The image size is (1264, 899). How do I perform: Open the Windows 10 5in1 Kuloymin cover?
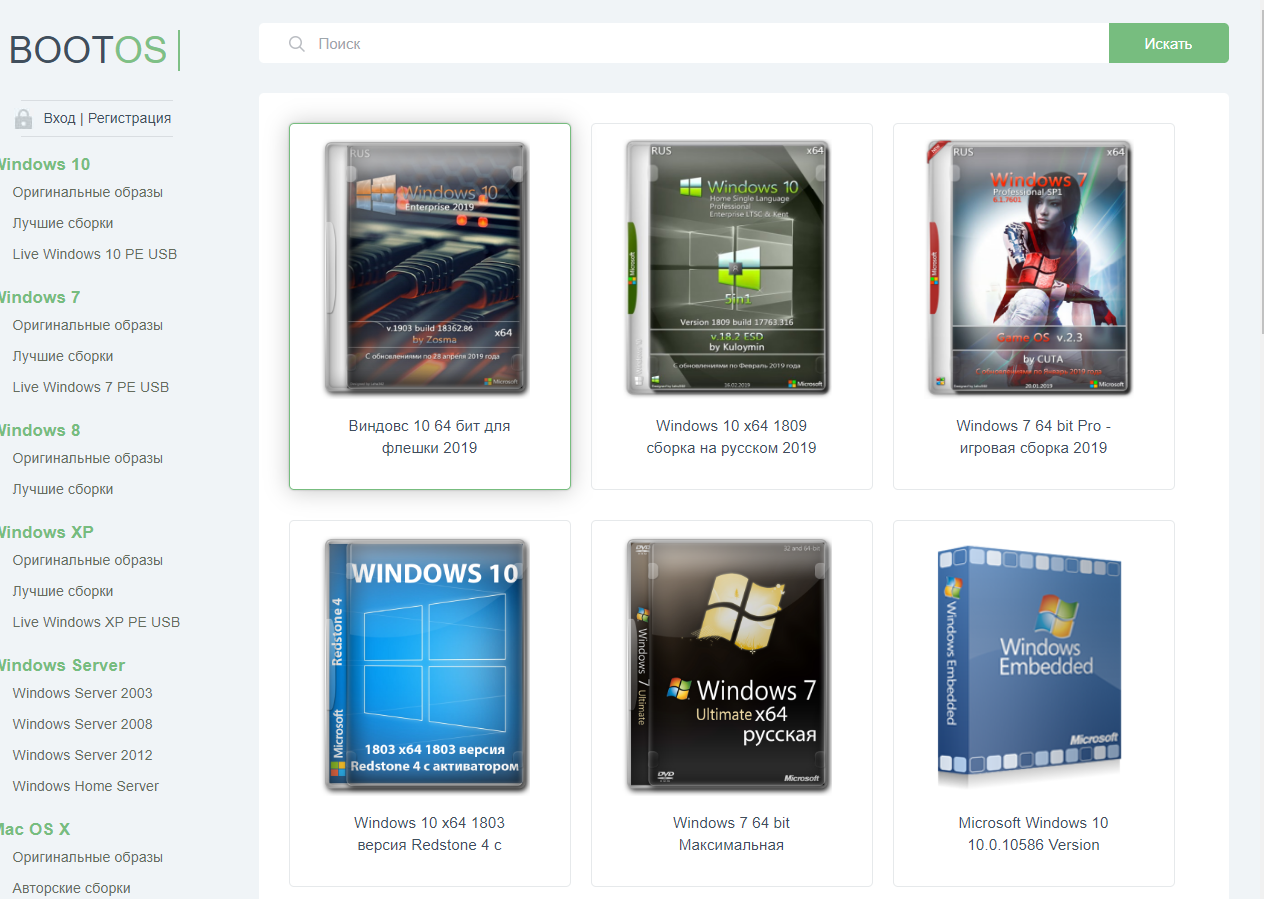coord(729,267)
